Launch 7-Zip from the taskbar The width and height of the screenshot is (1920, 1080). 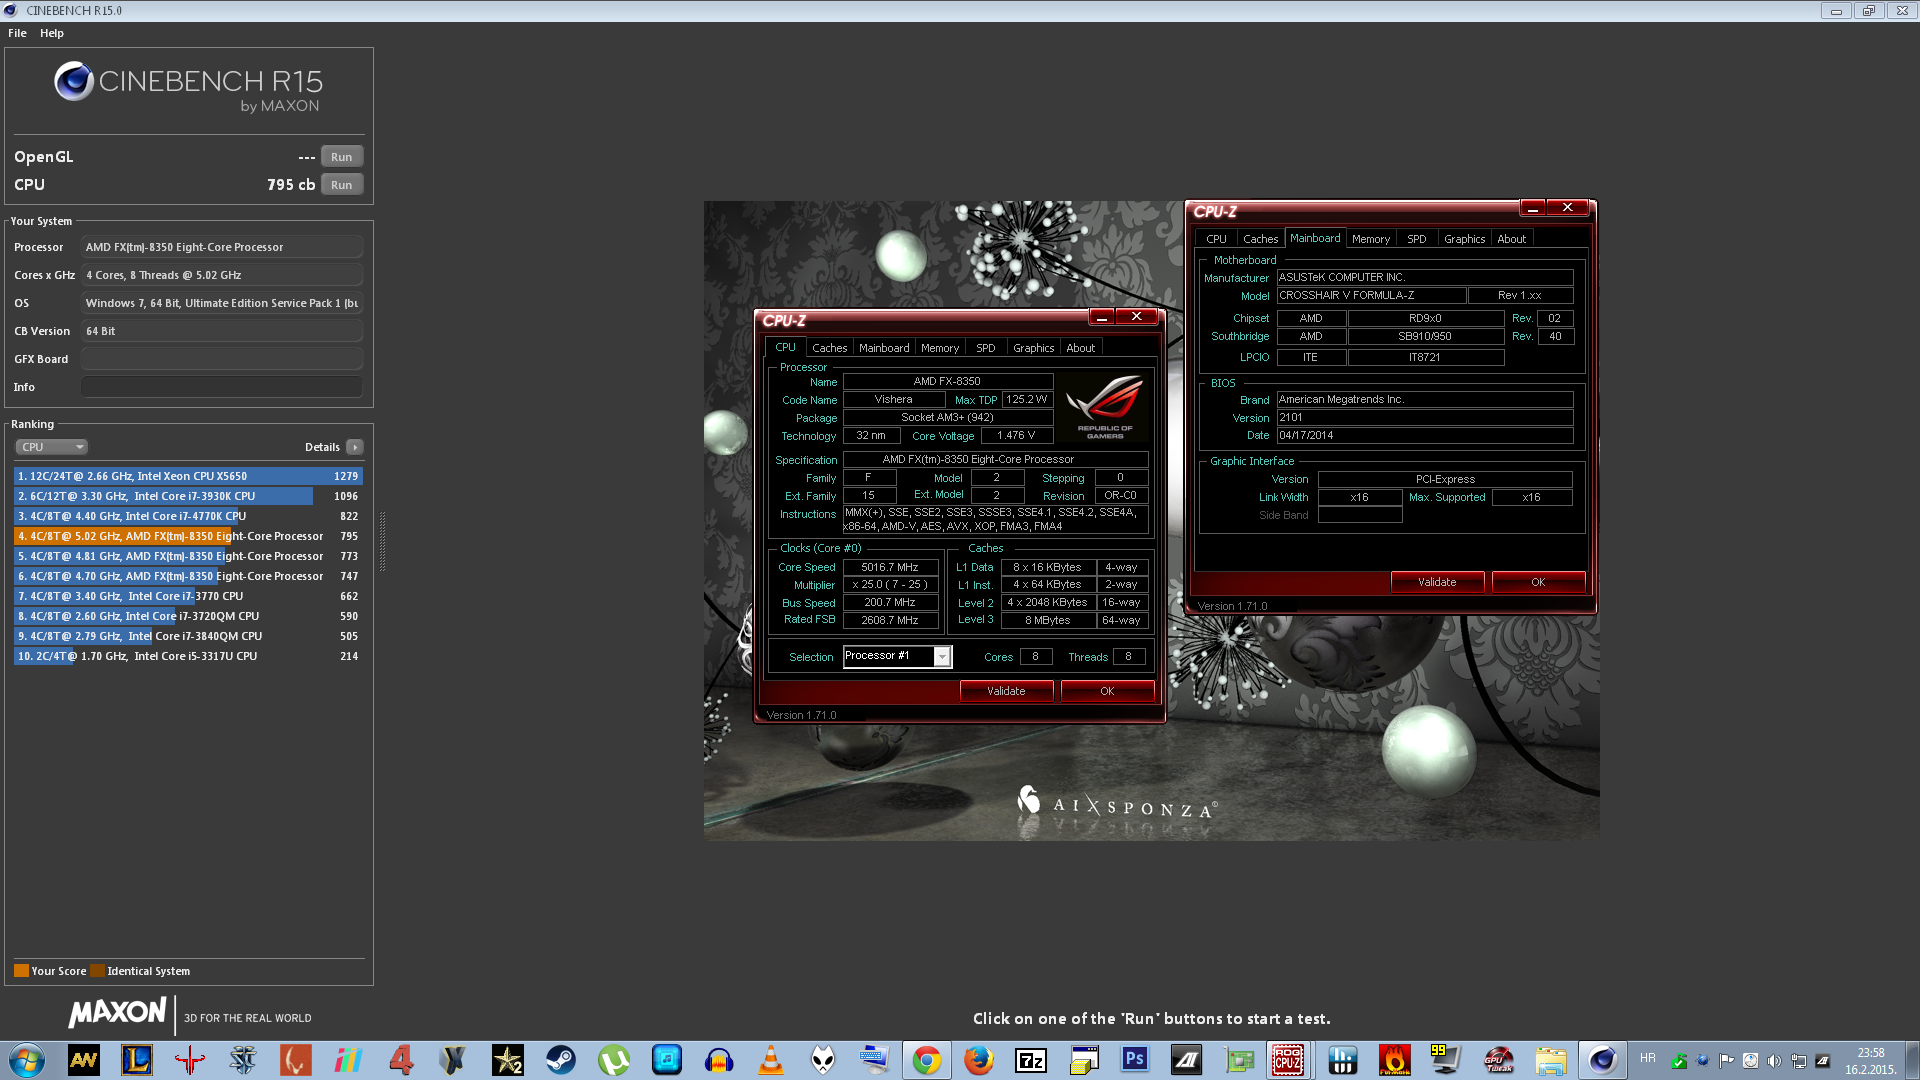(x=1031, y=1060)
